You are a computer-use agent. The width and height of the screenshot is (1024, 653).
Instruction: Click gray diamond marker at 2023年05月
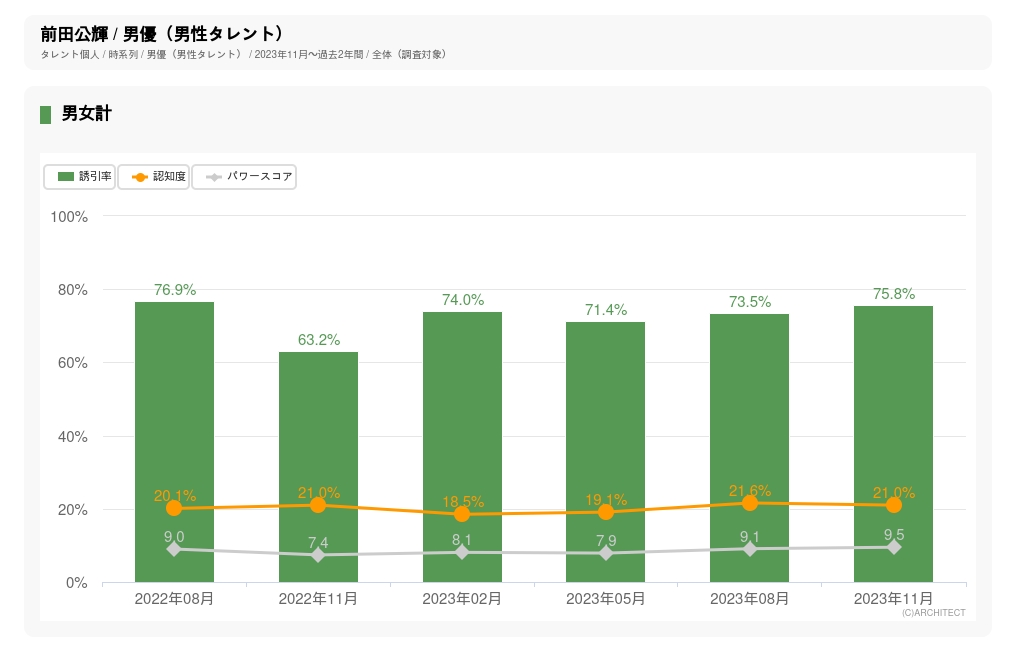(606, 553)
